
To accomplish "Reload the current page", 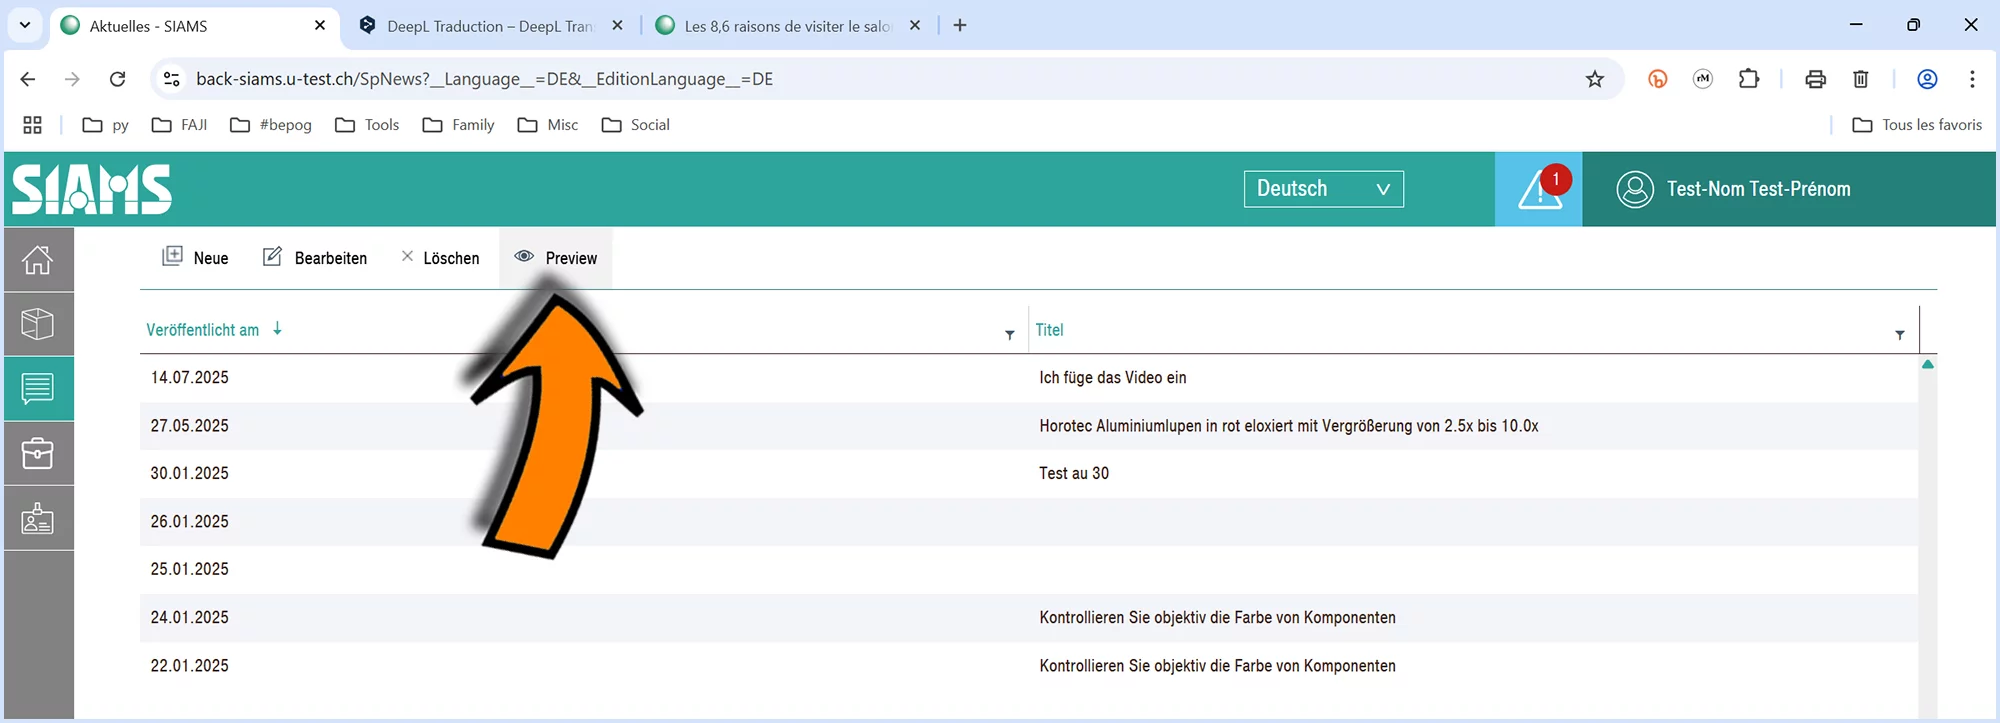I will point(117,79).
